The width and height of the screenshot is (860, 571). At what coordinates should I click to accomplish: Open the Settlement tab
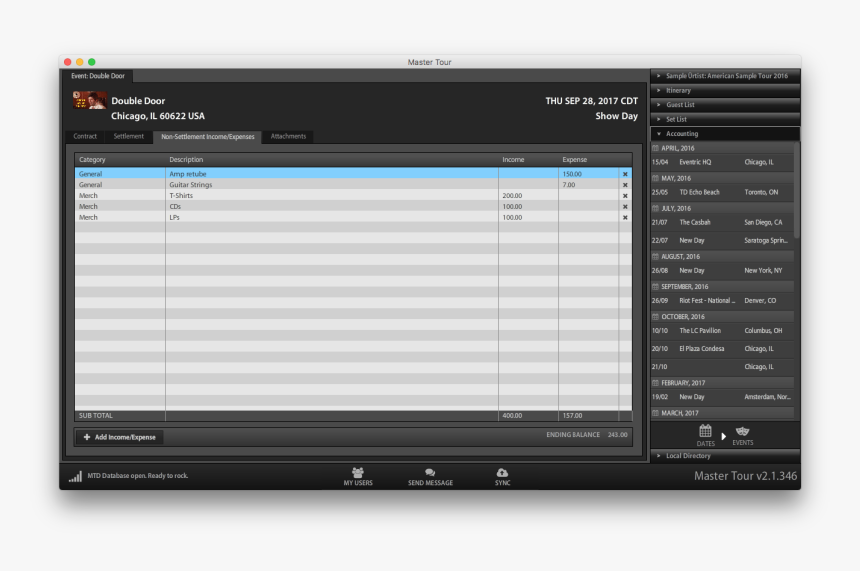128,136
